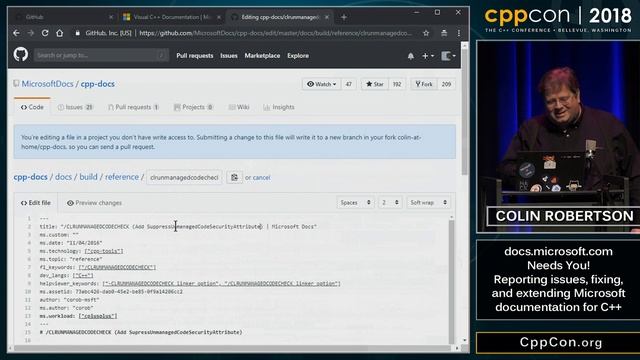Click the stargazers count 192

(397, 84)
